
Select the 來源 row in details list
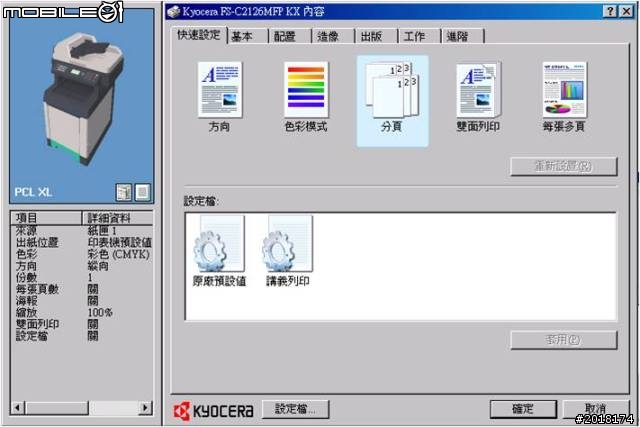[82, 231]
